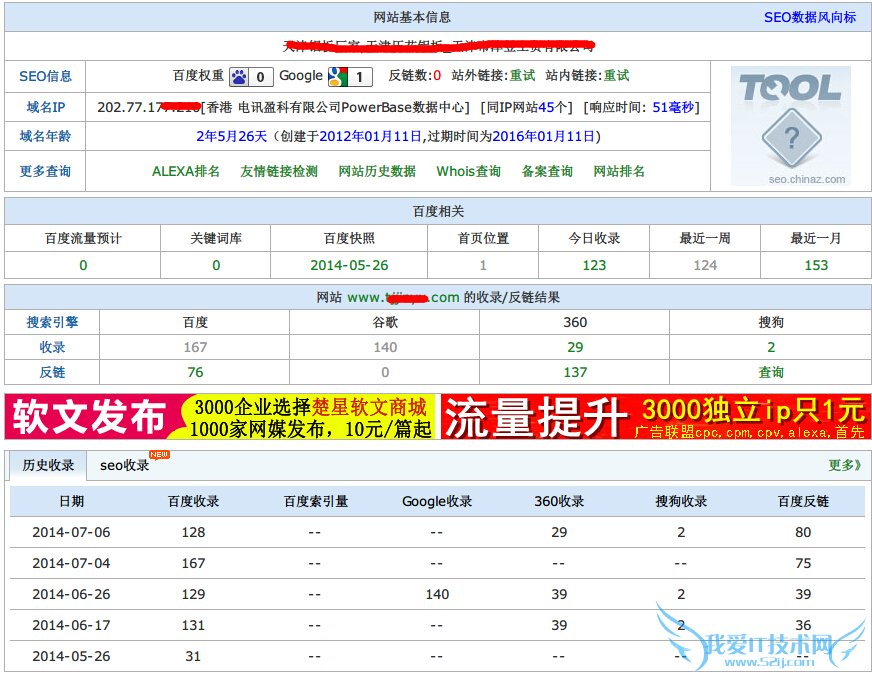Click the TOOL seo.chinaz.com thumbnail
The height and width of the screenshot is (677, 872).
click(x=791, y=126)
